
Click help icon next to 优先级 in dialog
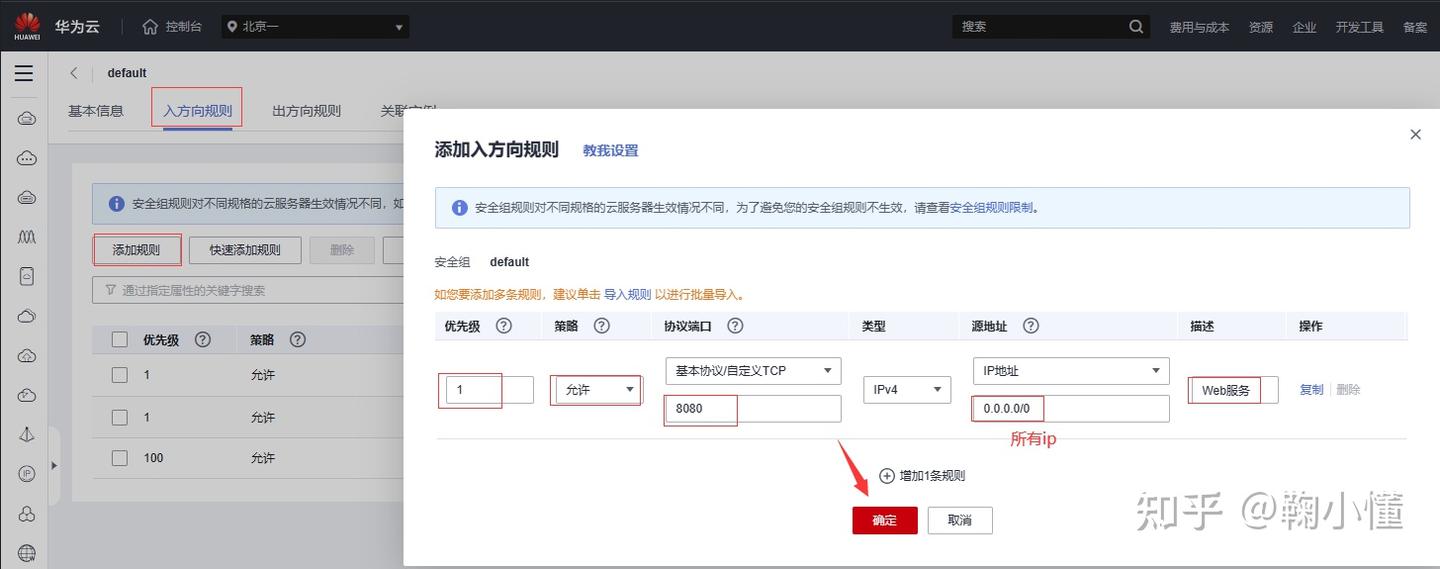(x=504, y=326)
